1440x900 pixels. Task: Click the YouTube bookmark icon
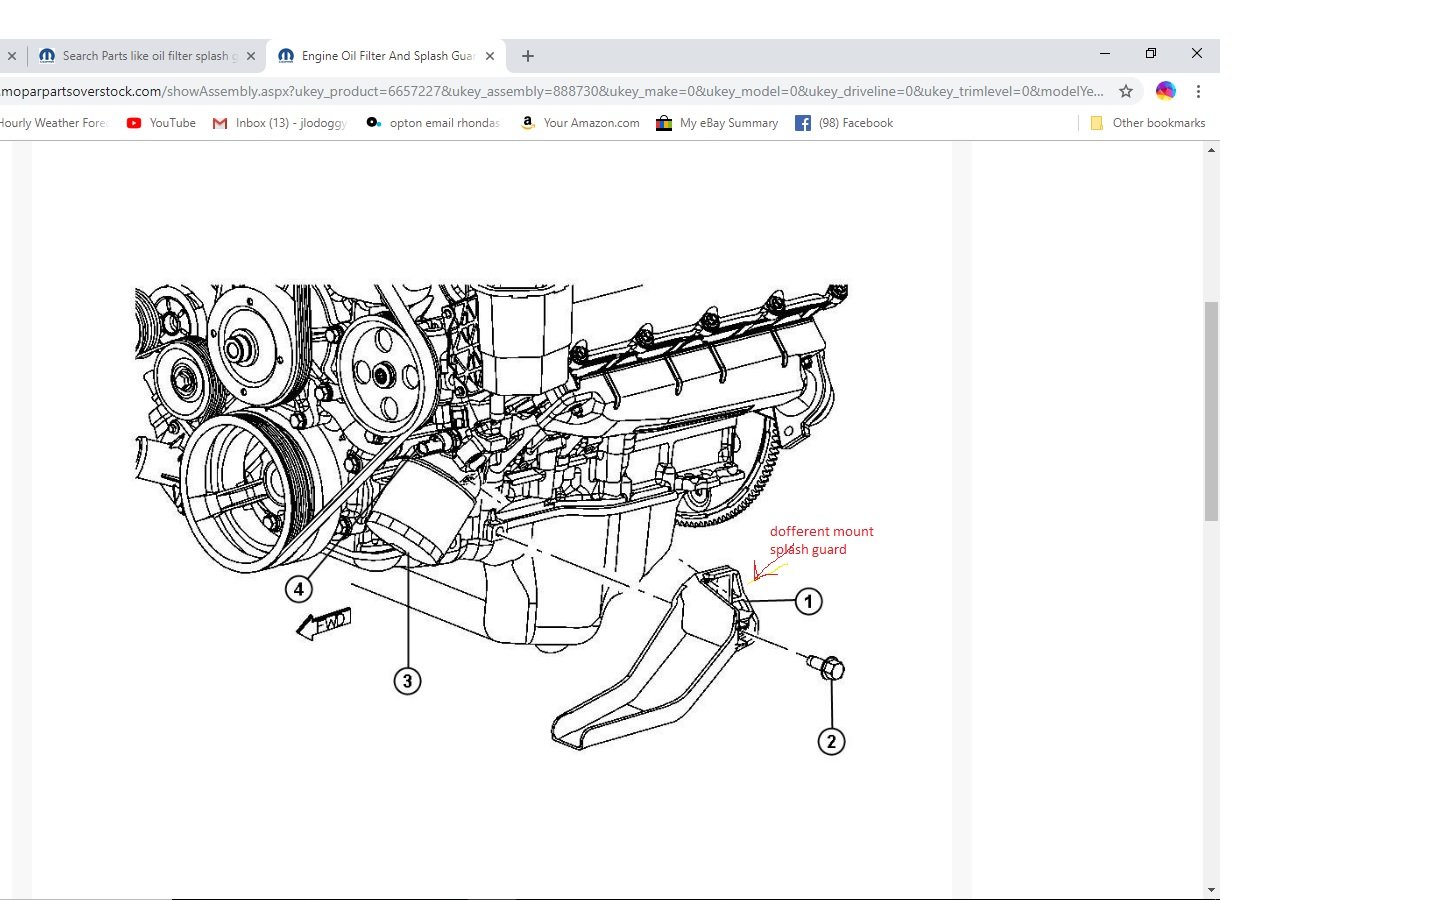click(134, 123)
